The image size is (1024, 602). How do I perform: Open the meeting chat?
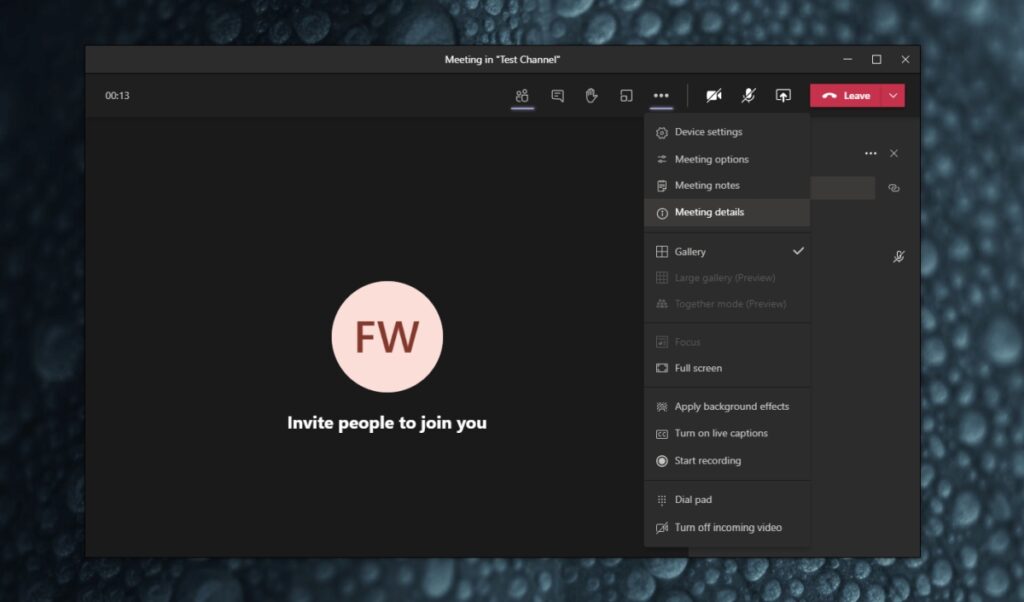coord(557,95)
